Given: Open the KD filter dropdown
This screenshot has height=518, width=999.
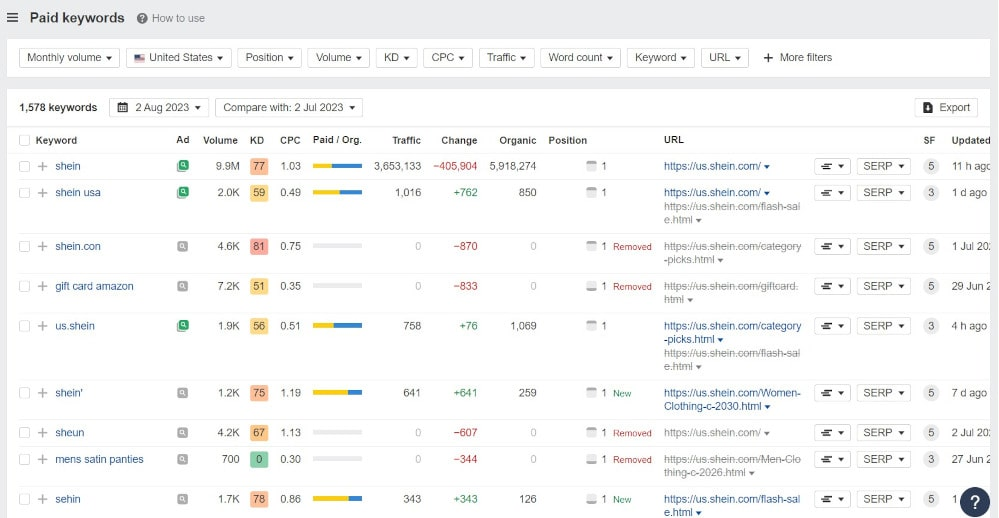Looking at the screenshot, I should (396, 57).
